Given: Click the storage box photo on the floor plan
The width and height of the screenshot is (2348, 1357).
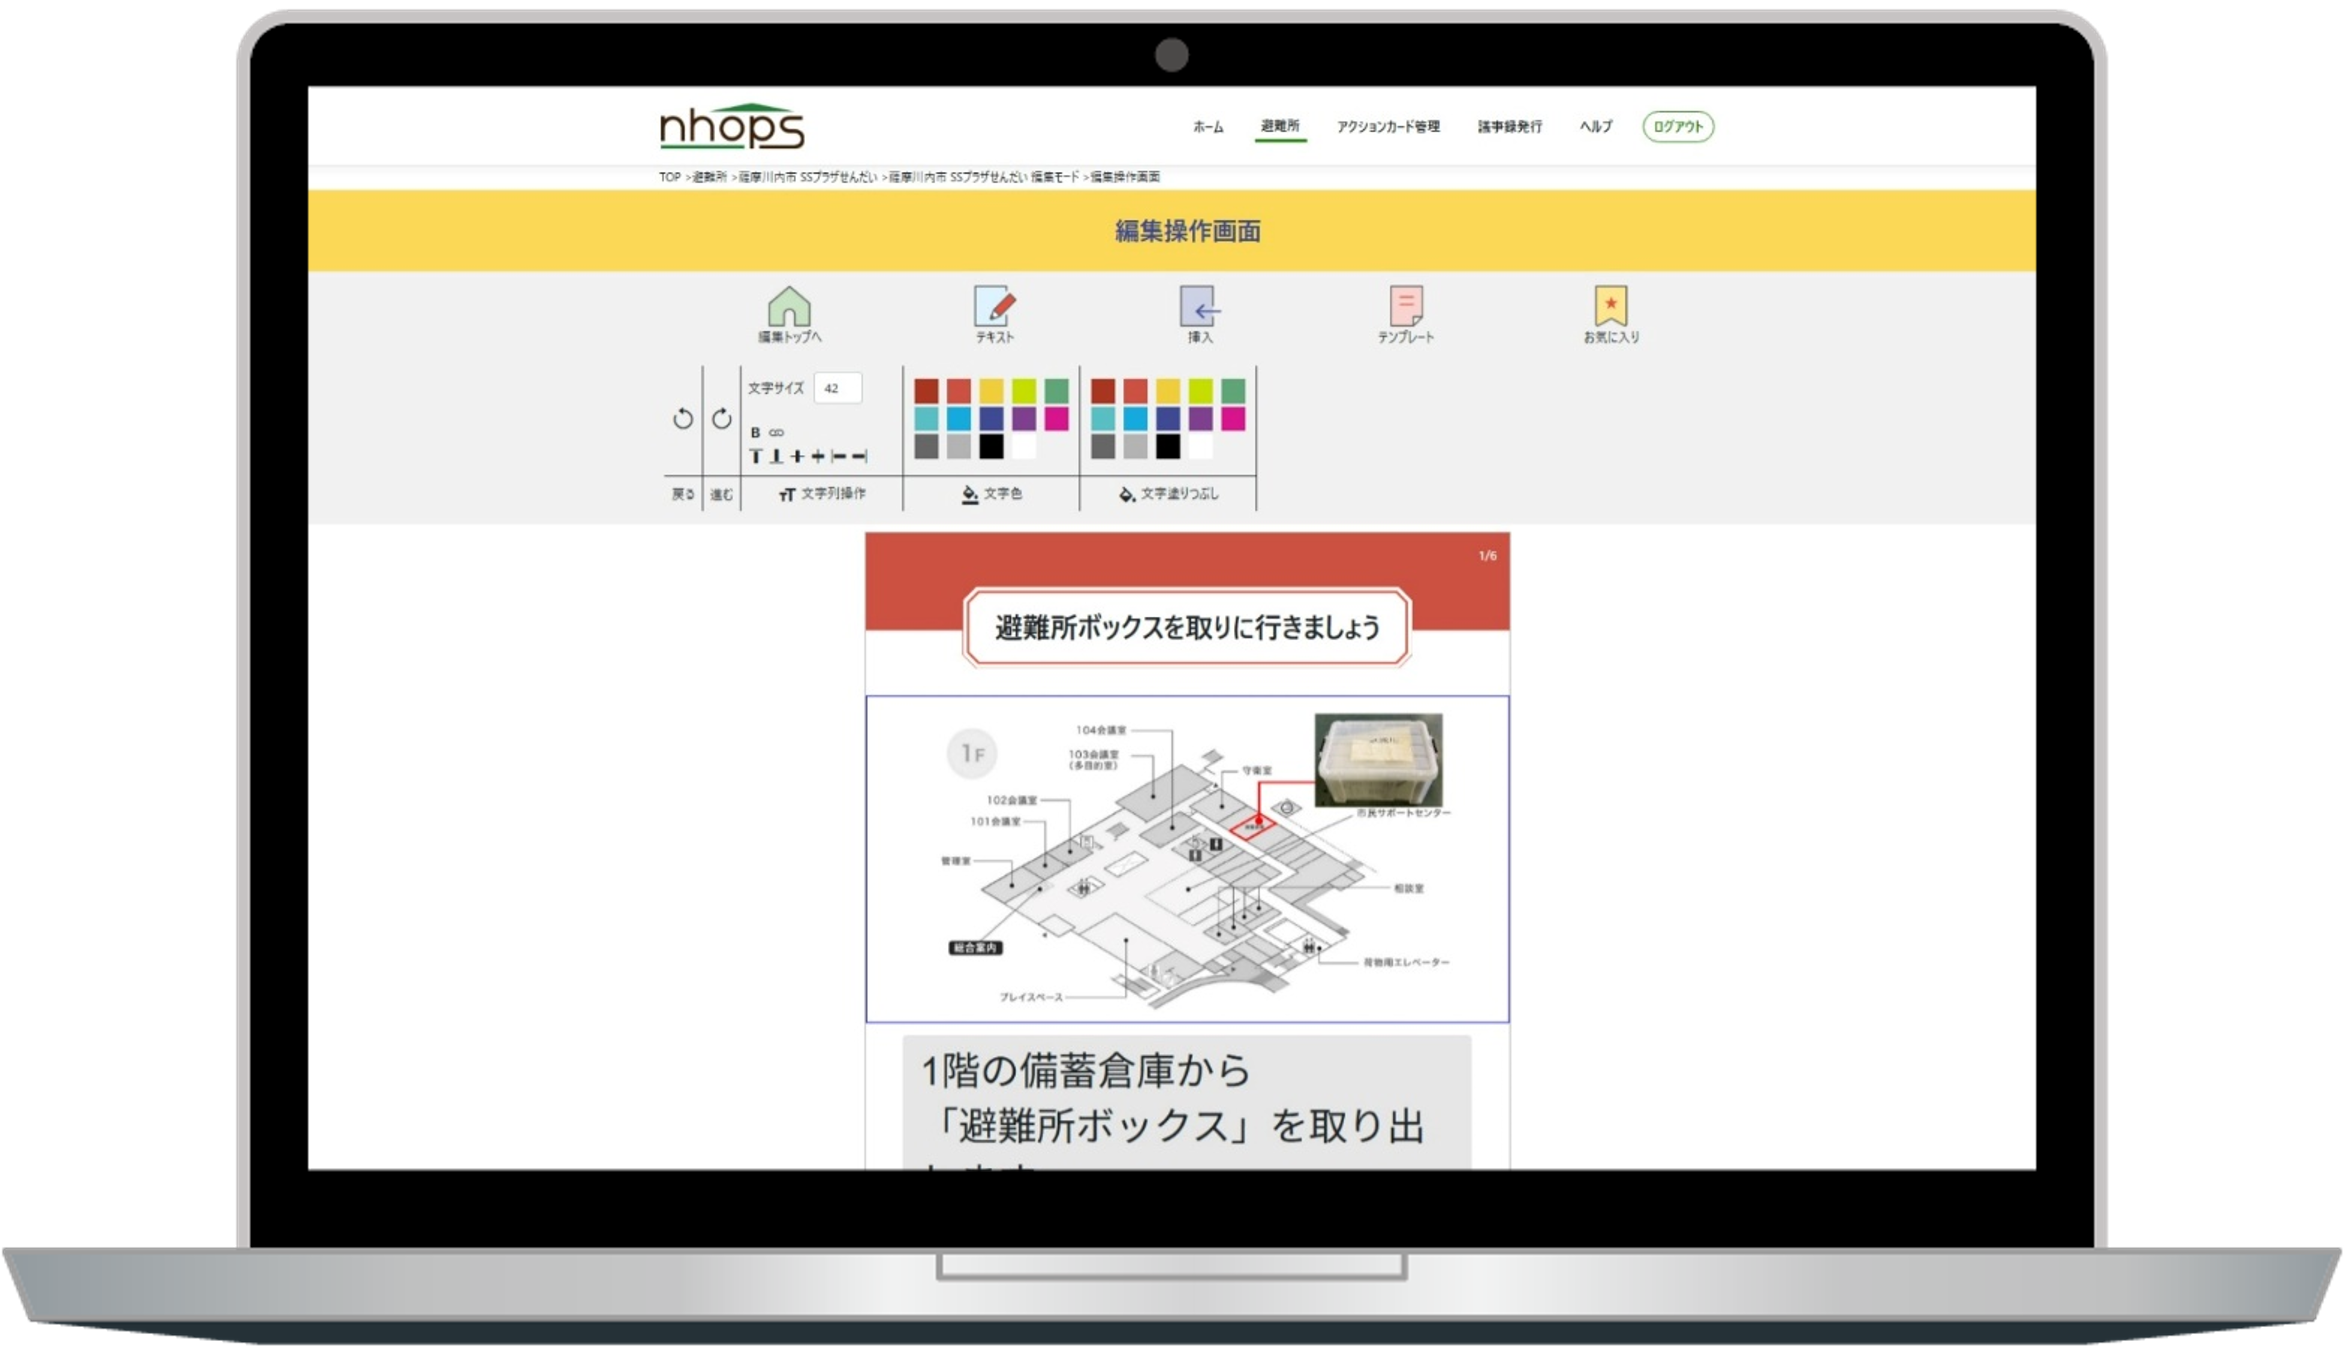Looking at the screenshot, I should (1378, 760).
